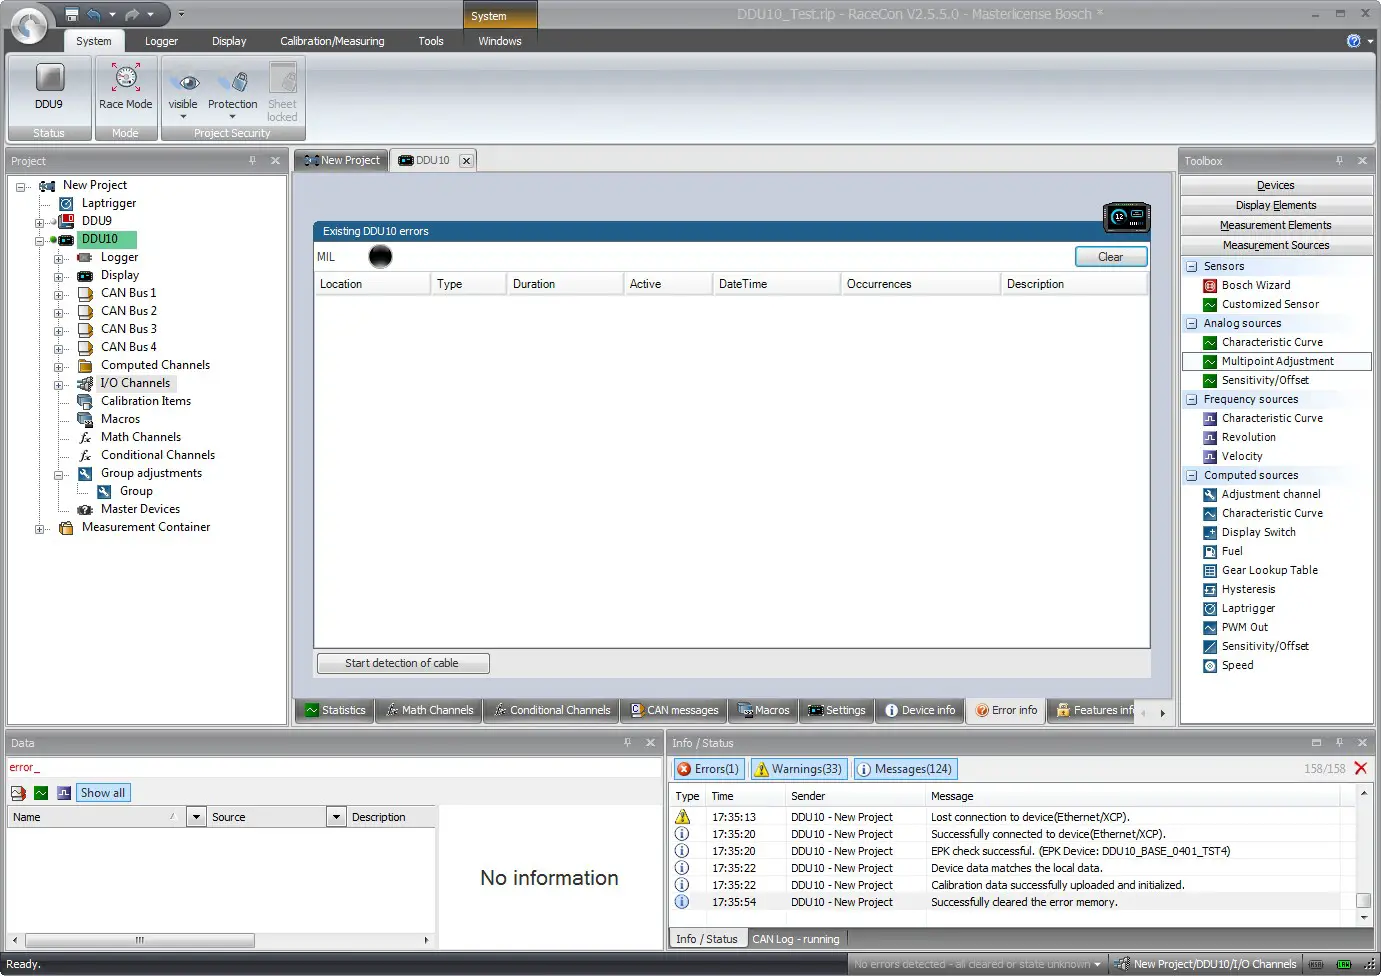Switch to the Statistics tab
The image size is (1381, 976).
pos(336,710)
